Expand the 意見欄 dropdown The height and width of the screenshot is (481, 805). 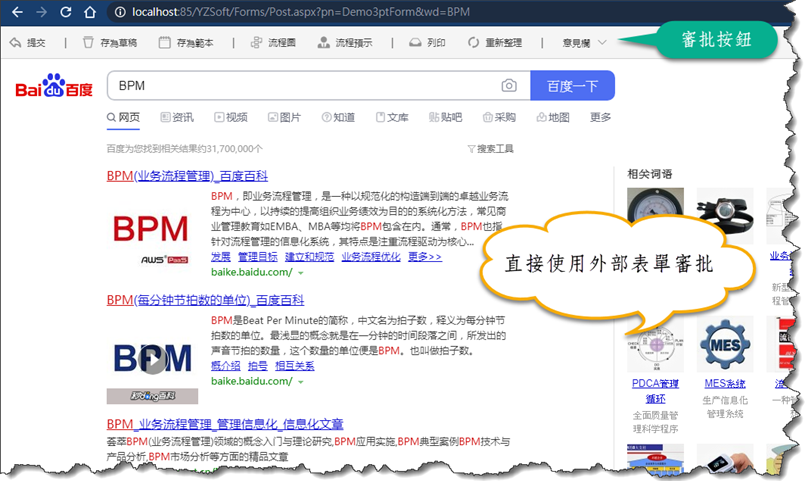click(585, 43)
